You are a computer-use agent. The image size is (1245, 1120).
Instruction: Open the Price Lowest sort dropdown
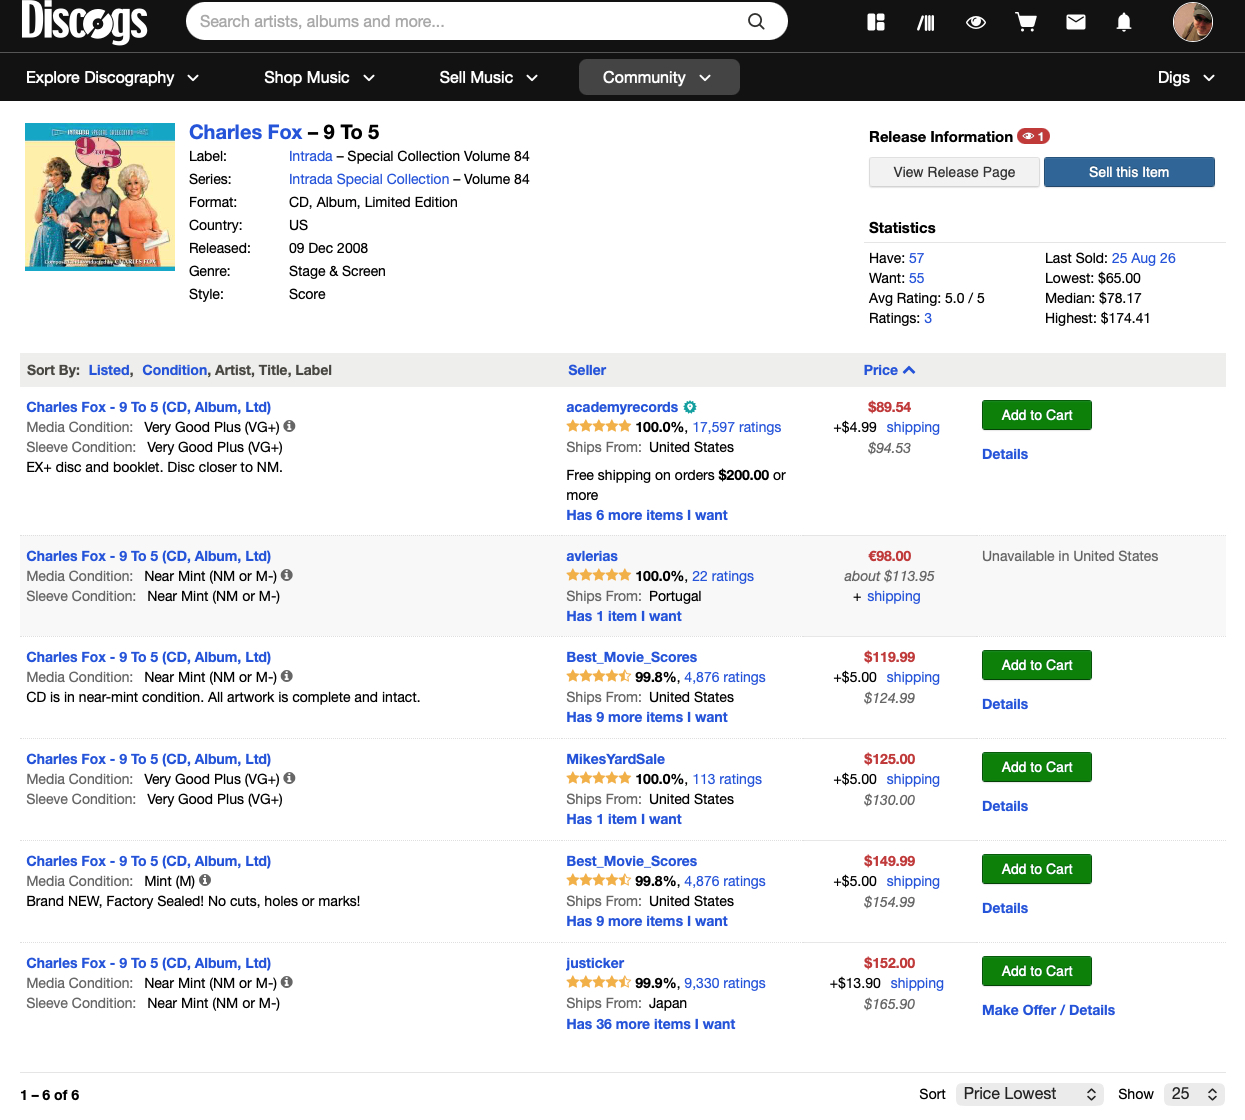(x=1030, y=1094)
